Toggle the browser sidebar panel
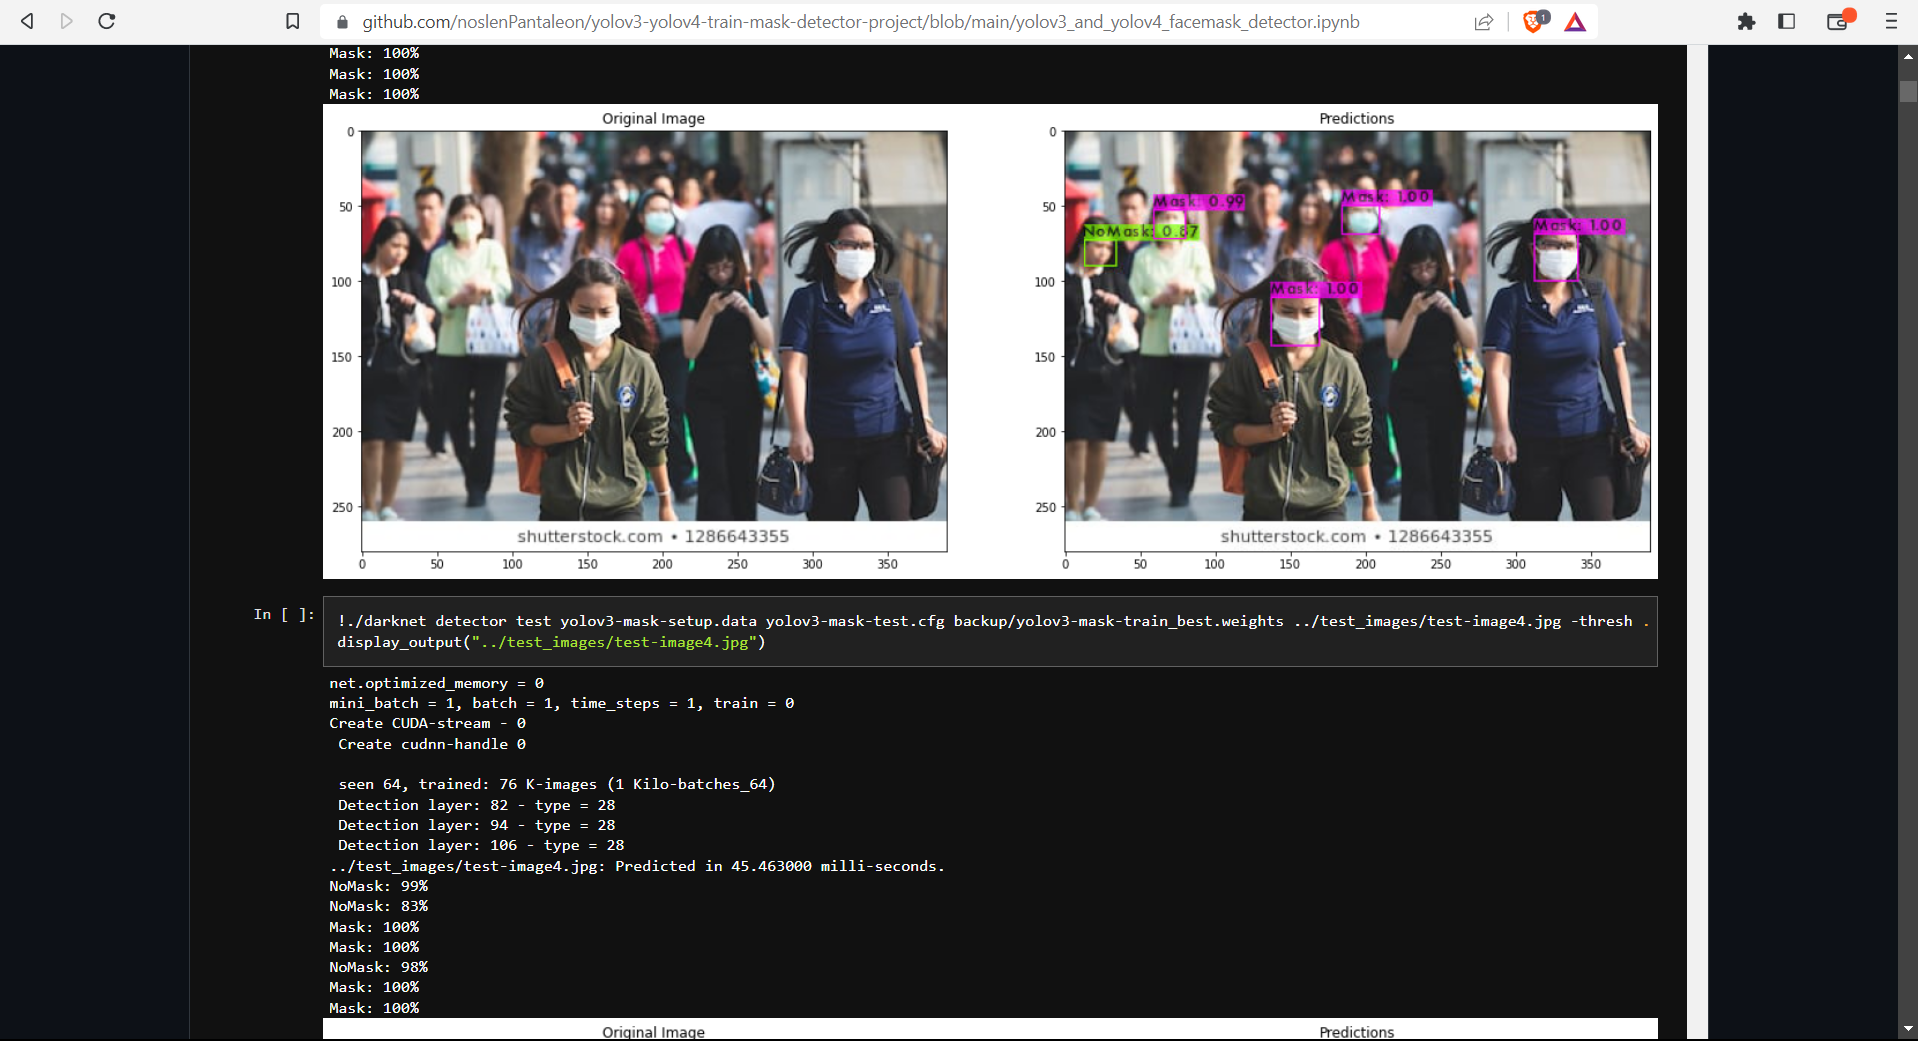1918x1041 pixels. pyautogui.click(x=1787, y=21)
